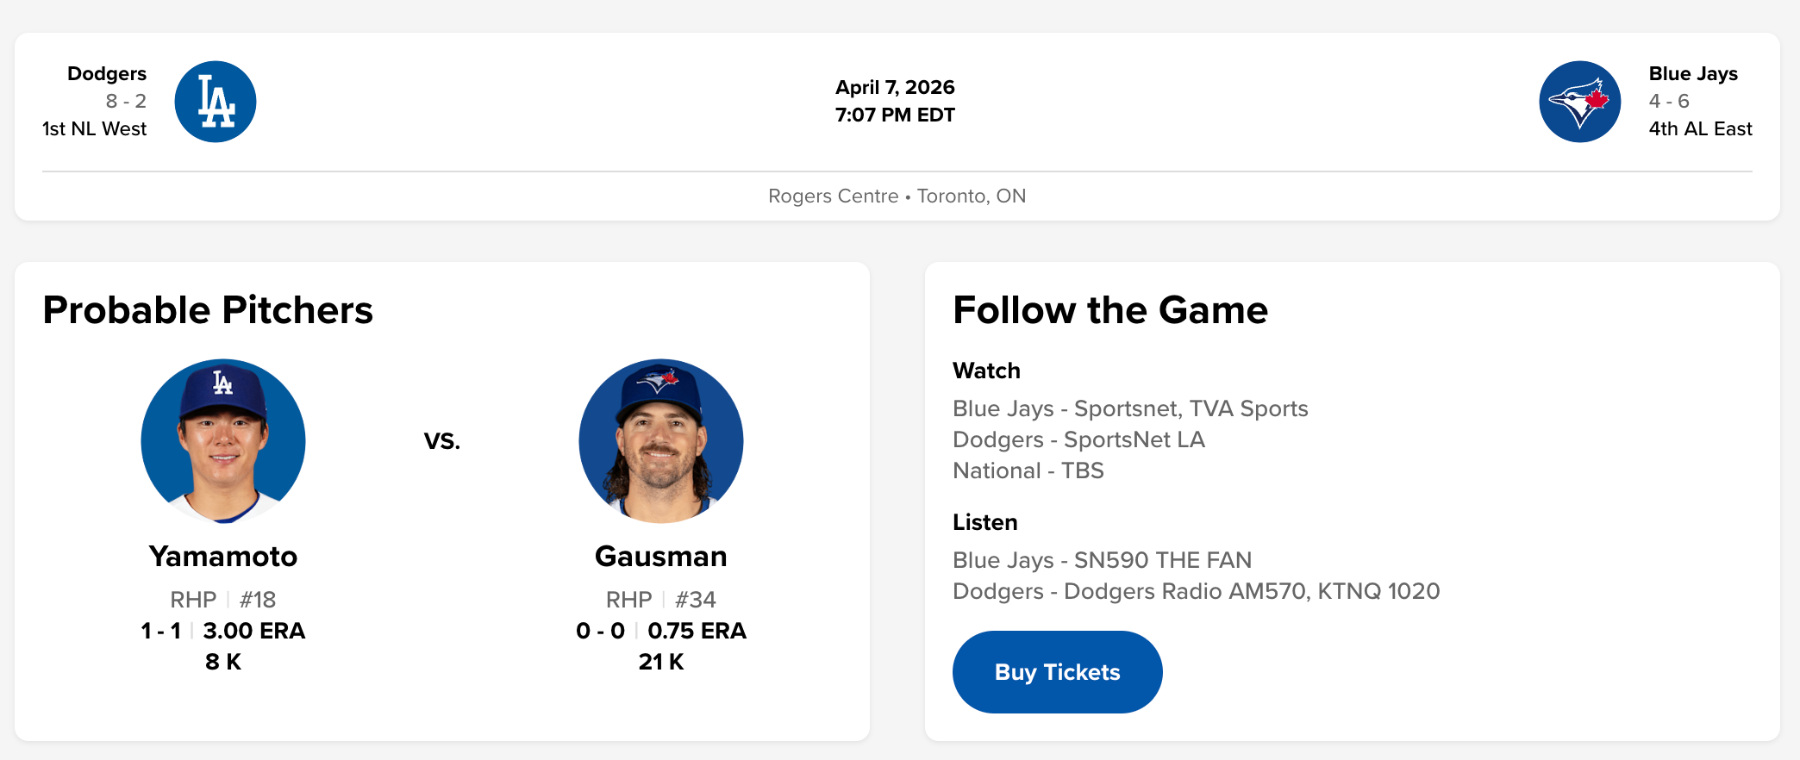1800x760 pixels.
Task: Click the SN590 THE FAN radio line
Action: pyautogui.click(x=1102, y=560)
